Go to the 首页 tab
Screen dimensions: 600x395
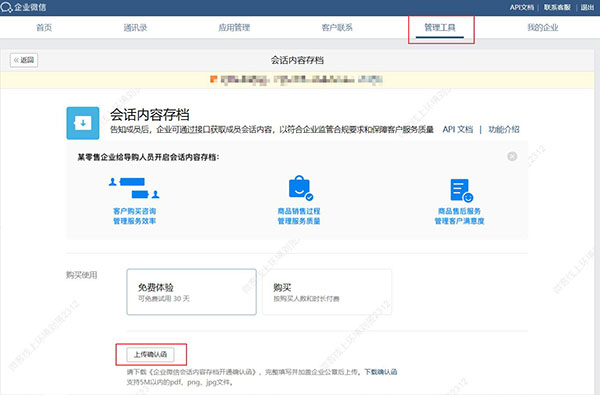pos(44,28)
